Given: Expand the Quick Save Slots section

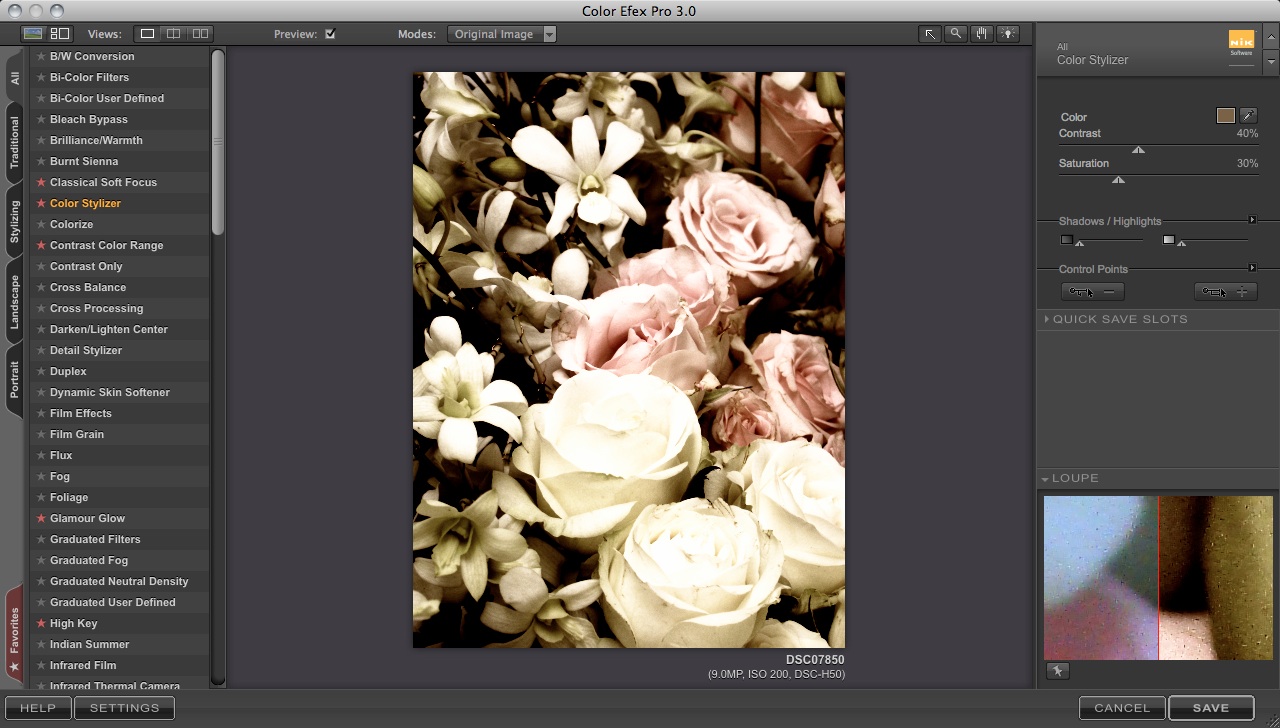Looking at the screenshot, I should coord(1047,319).
